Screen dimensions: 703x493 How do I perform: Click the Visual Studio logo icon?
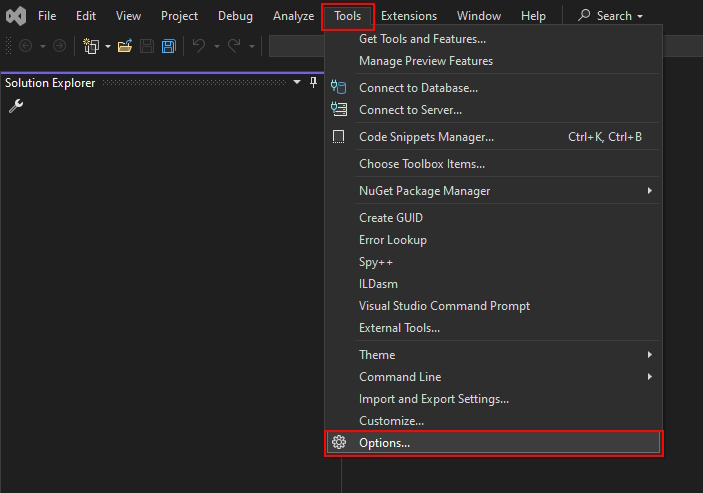click(16, 16)
